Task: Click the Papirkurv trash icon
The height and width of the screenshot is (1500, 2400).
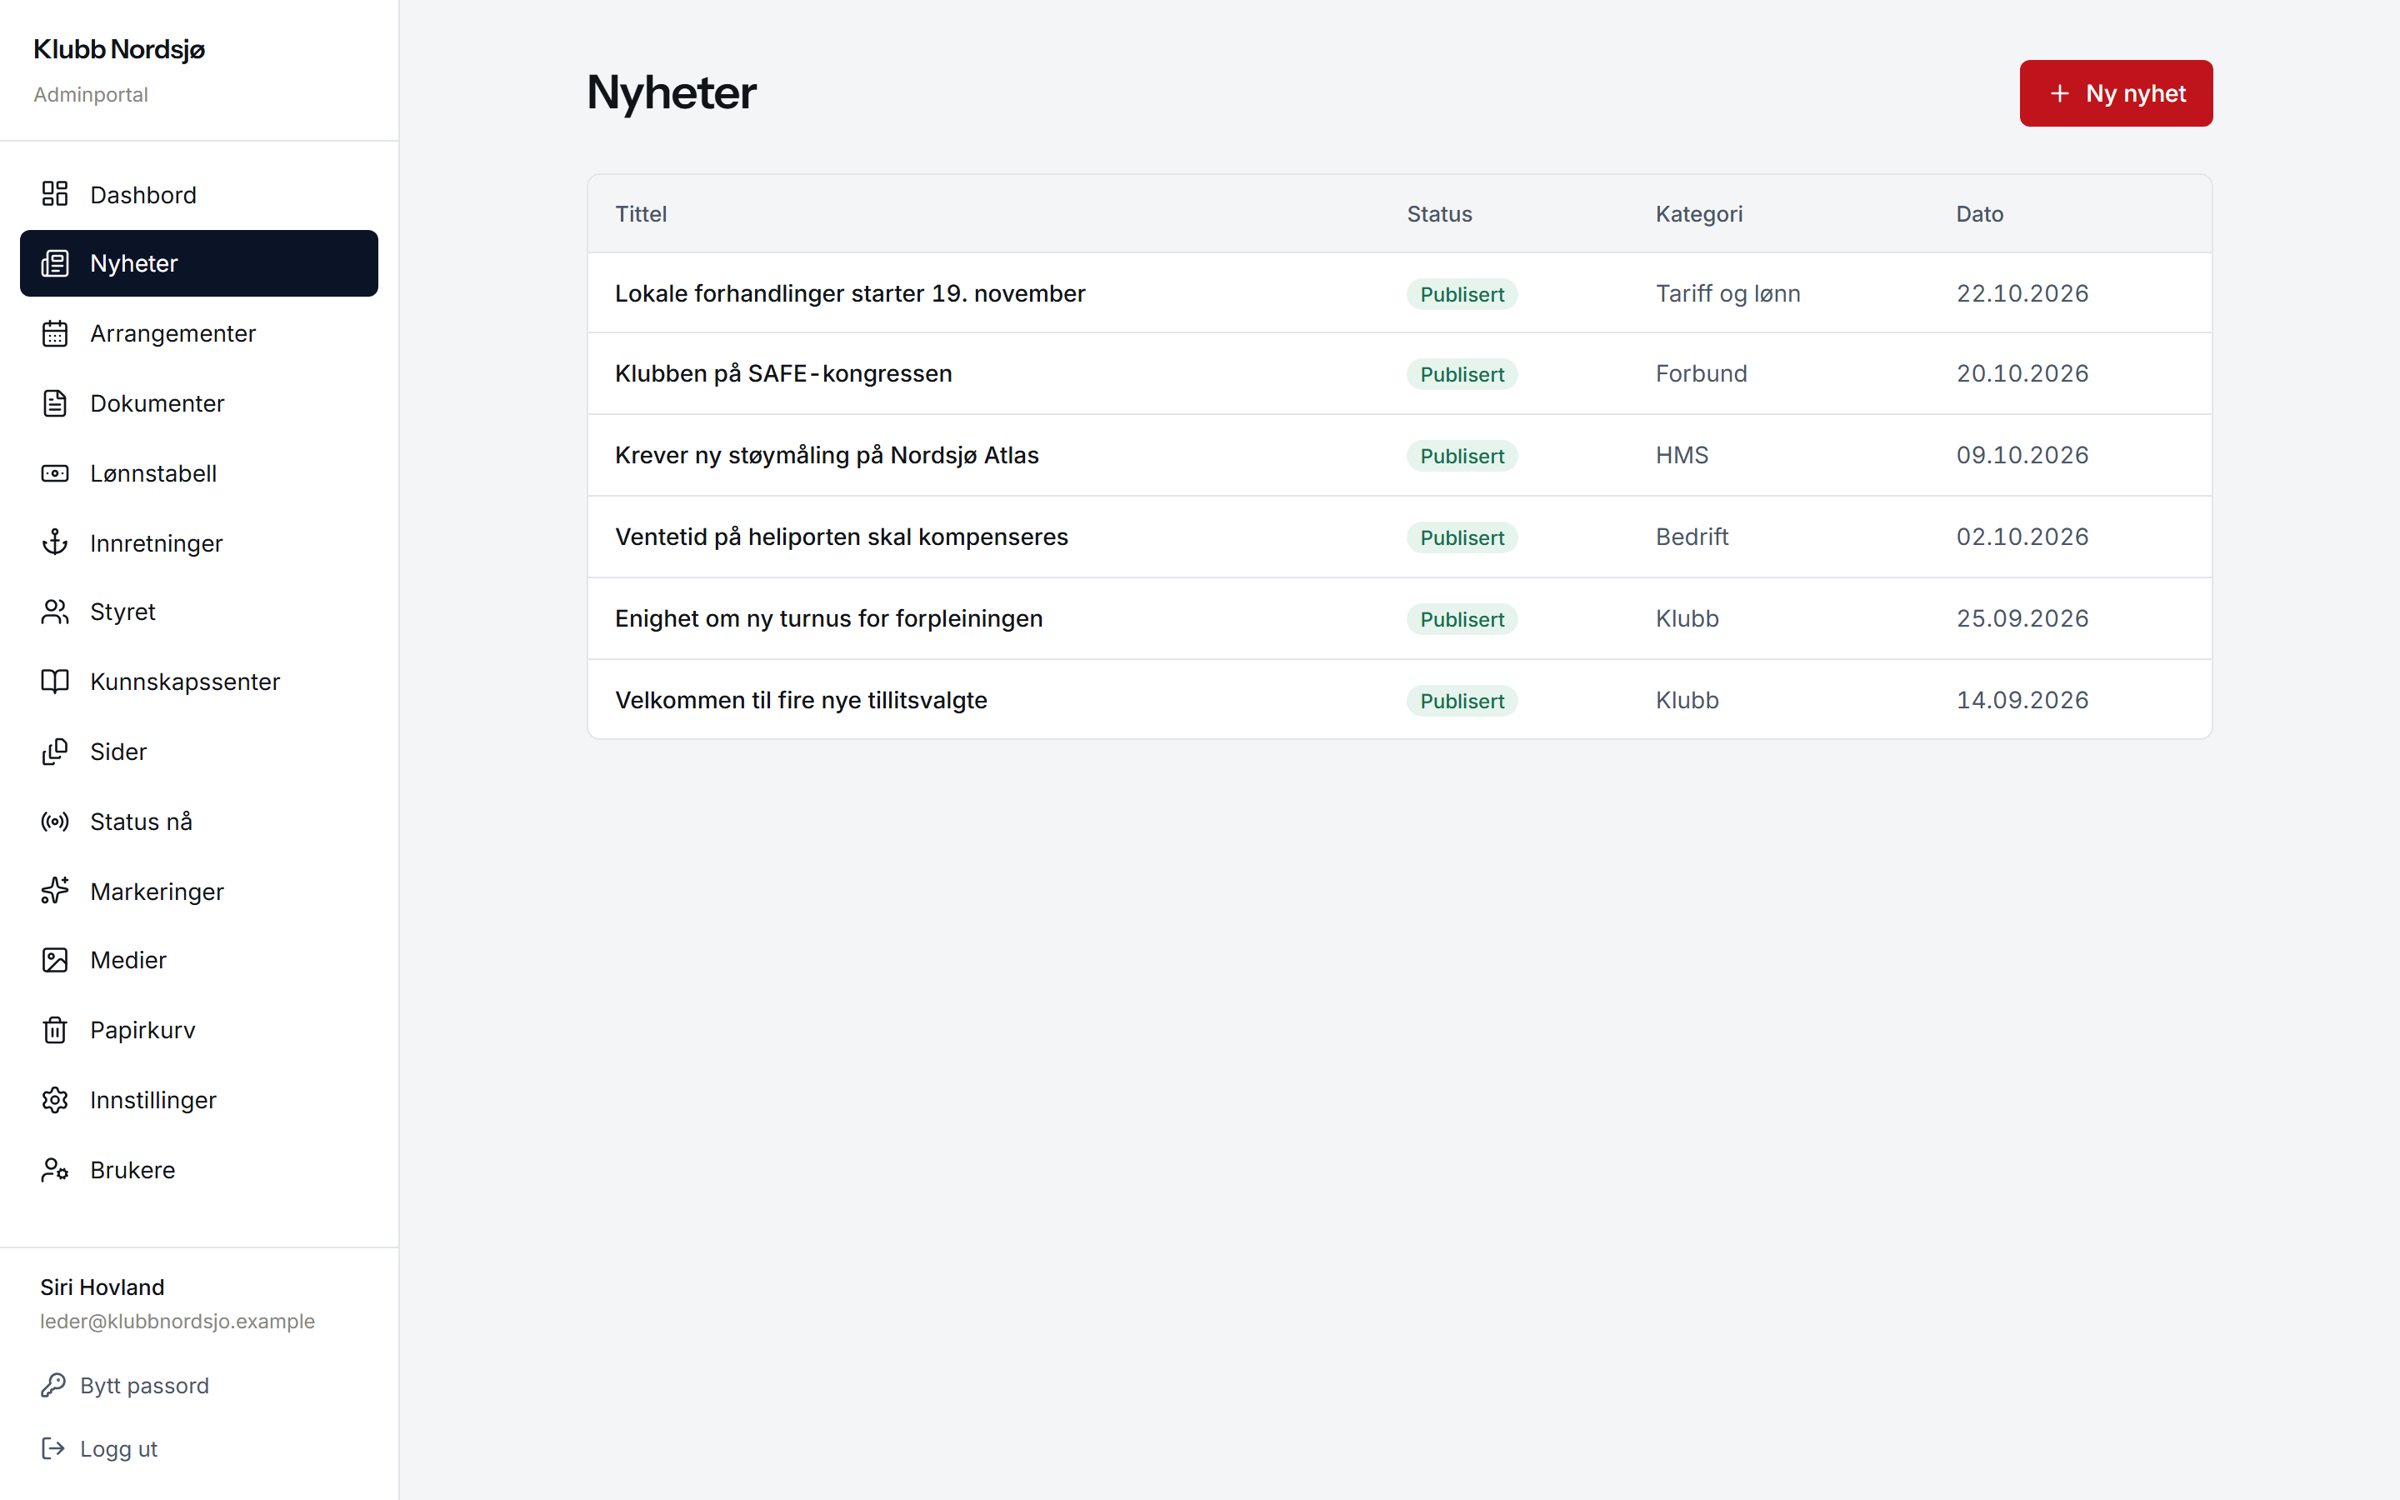Action: [x=55, y=1030]
